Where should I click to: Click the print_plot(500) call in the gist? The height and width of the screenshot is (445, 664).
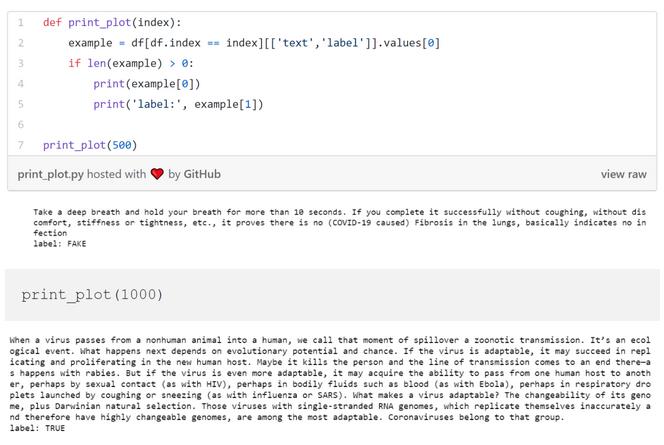[89, 145]
